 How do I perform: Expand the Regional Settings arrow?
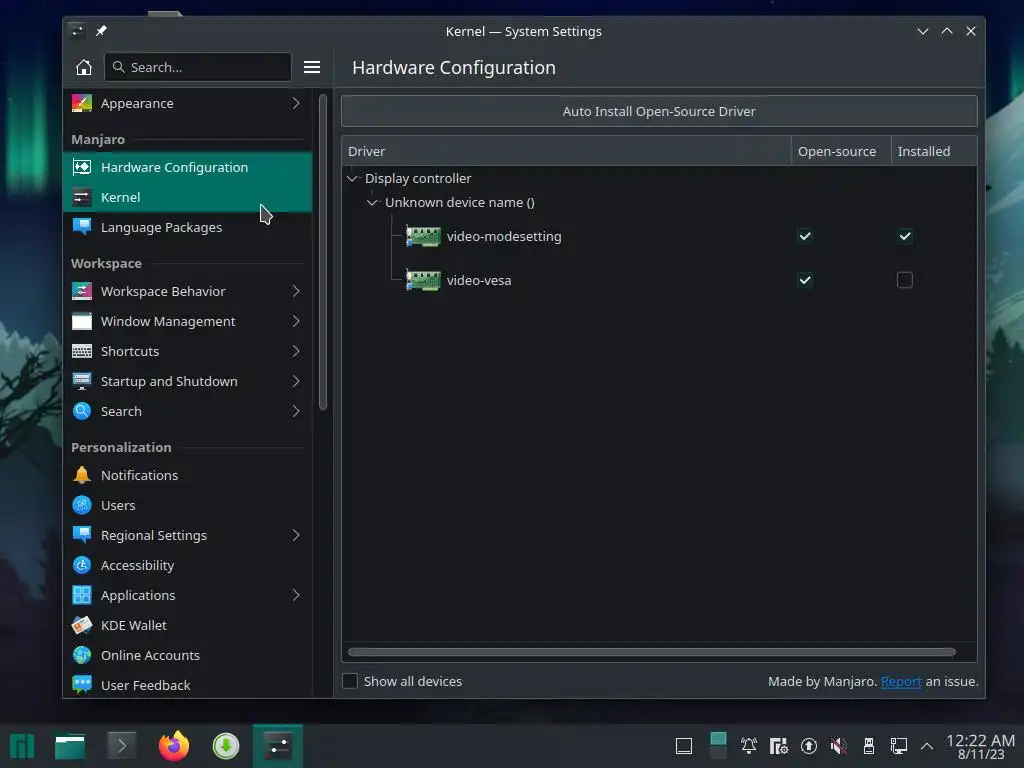coord(296,536)
